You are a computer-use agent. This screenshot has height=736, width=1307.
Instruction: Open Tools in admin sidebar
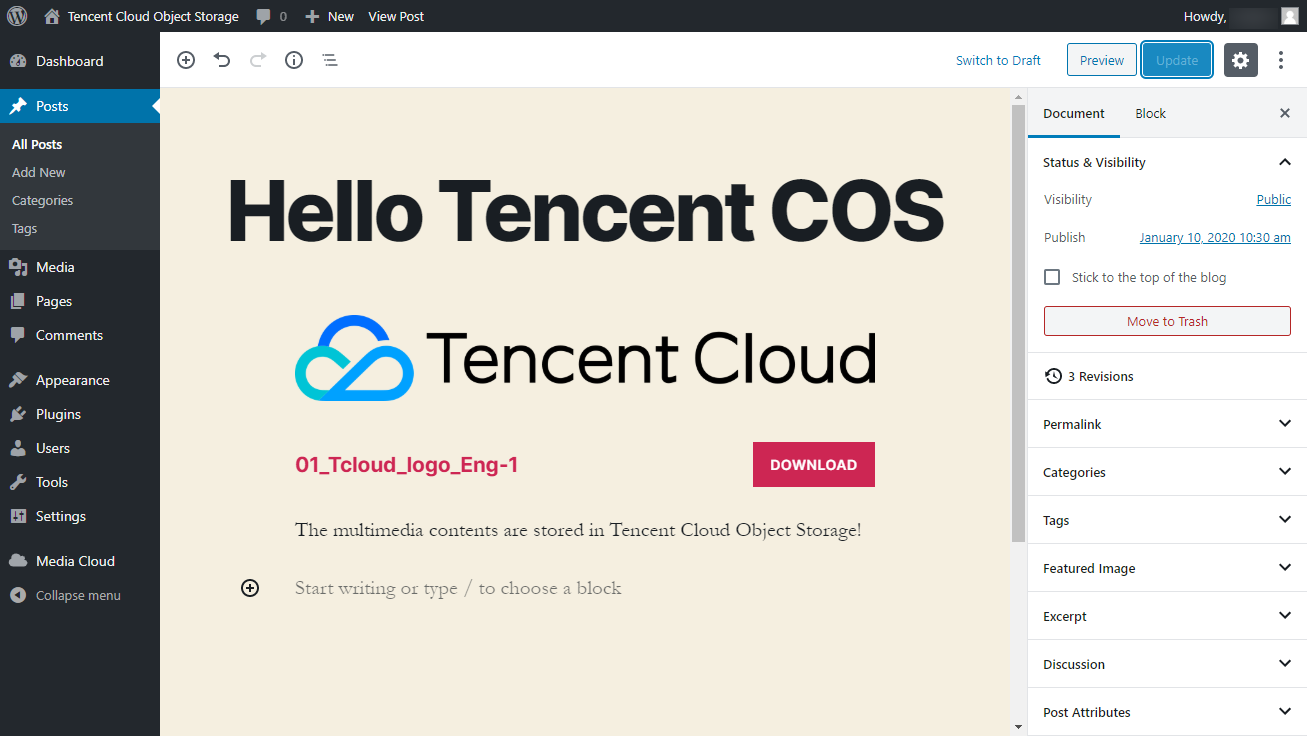80,482
